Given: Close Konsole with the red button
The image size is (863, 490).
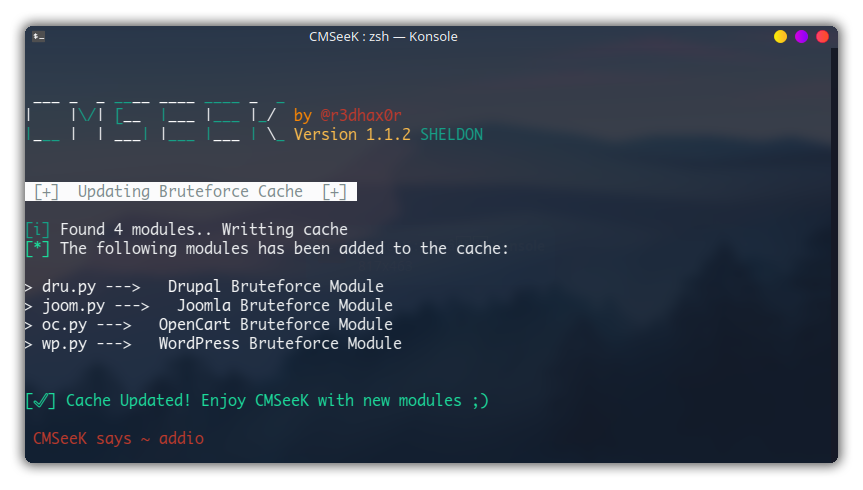Looking at the screenshot, I should (822, 36).
